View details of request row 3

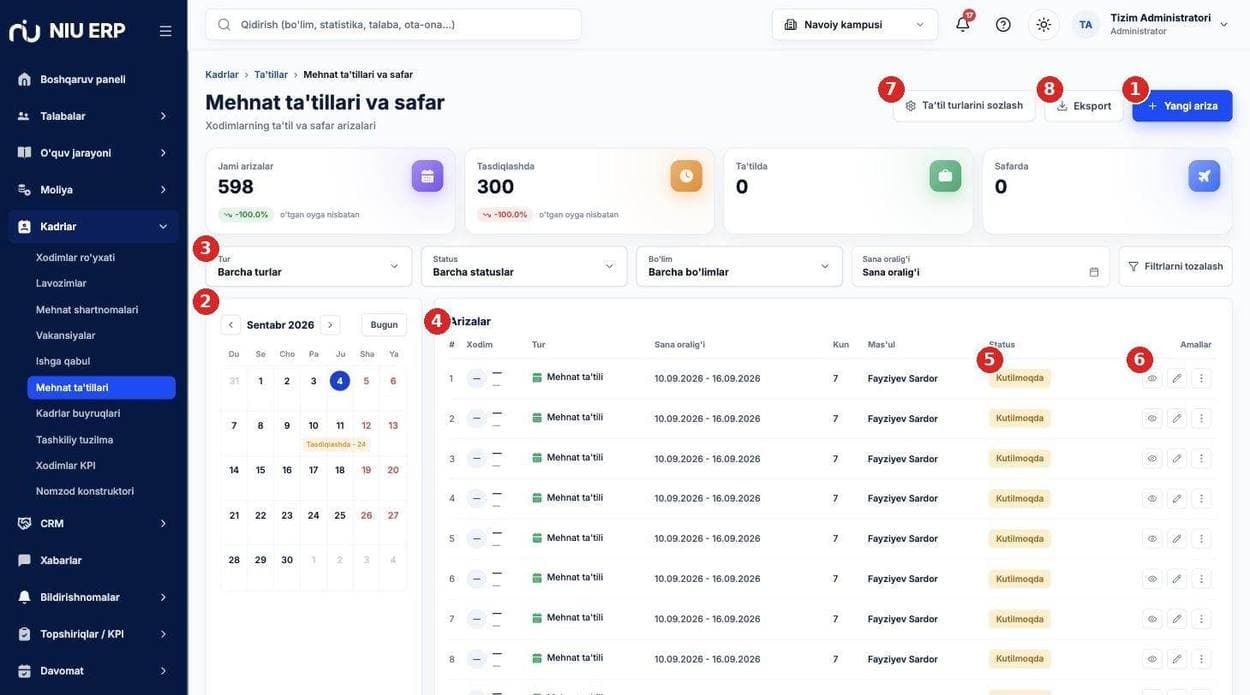(1152, 458)
